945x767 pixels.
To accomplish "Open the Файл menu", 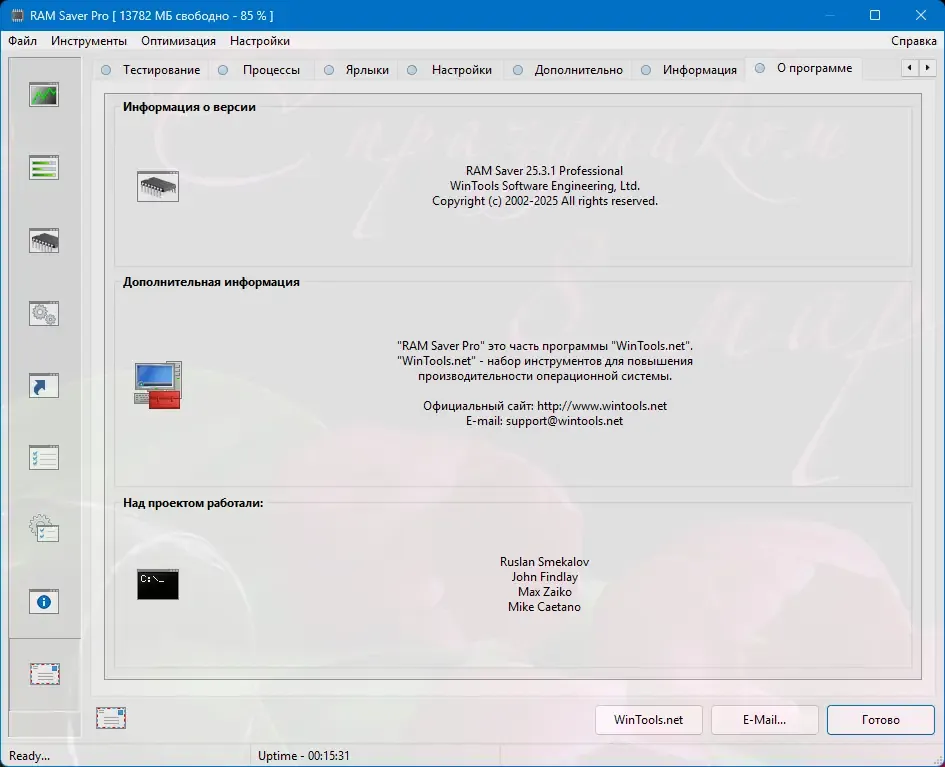I will click(23, 41).
